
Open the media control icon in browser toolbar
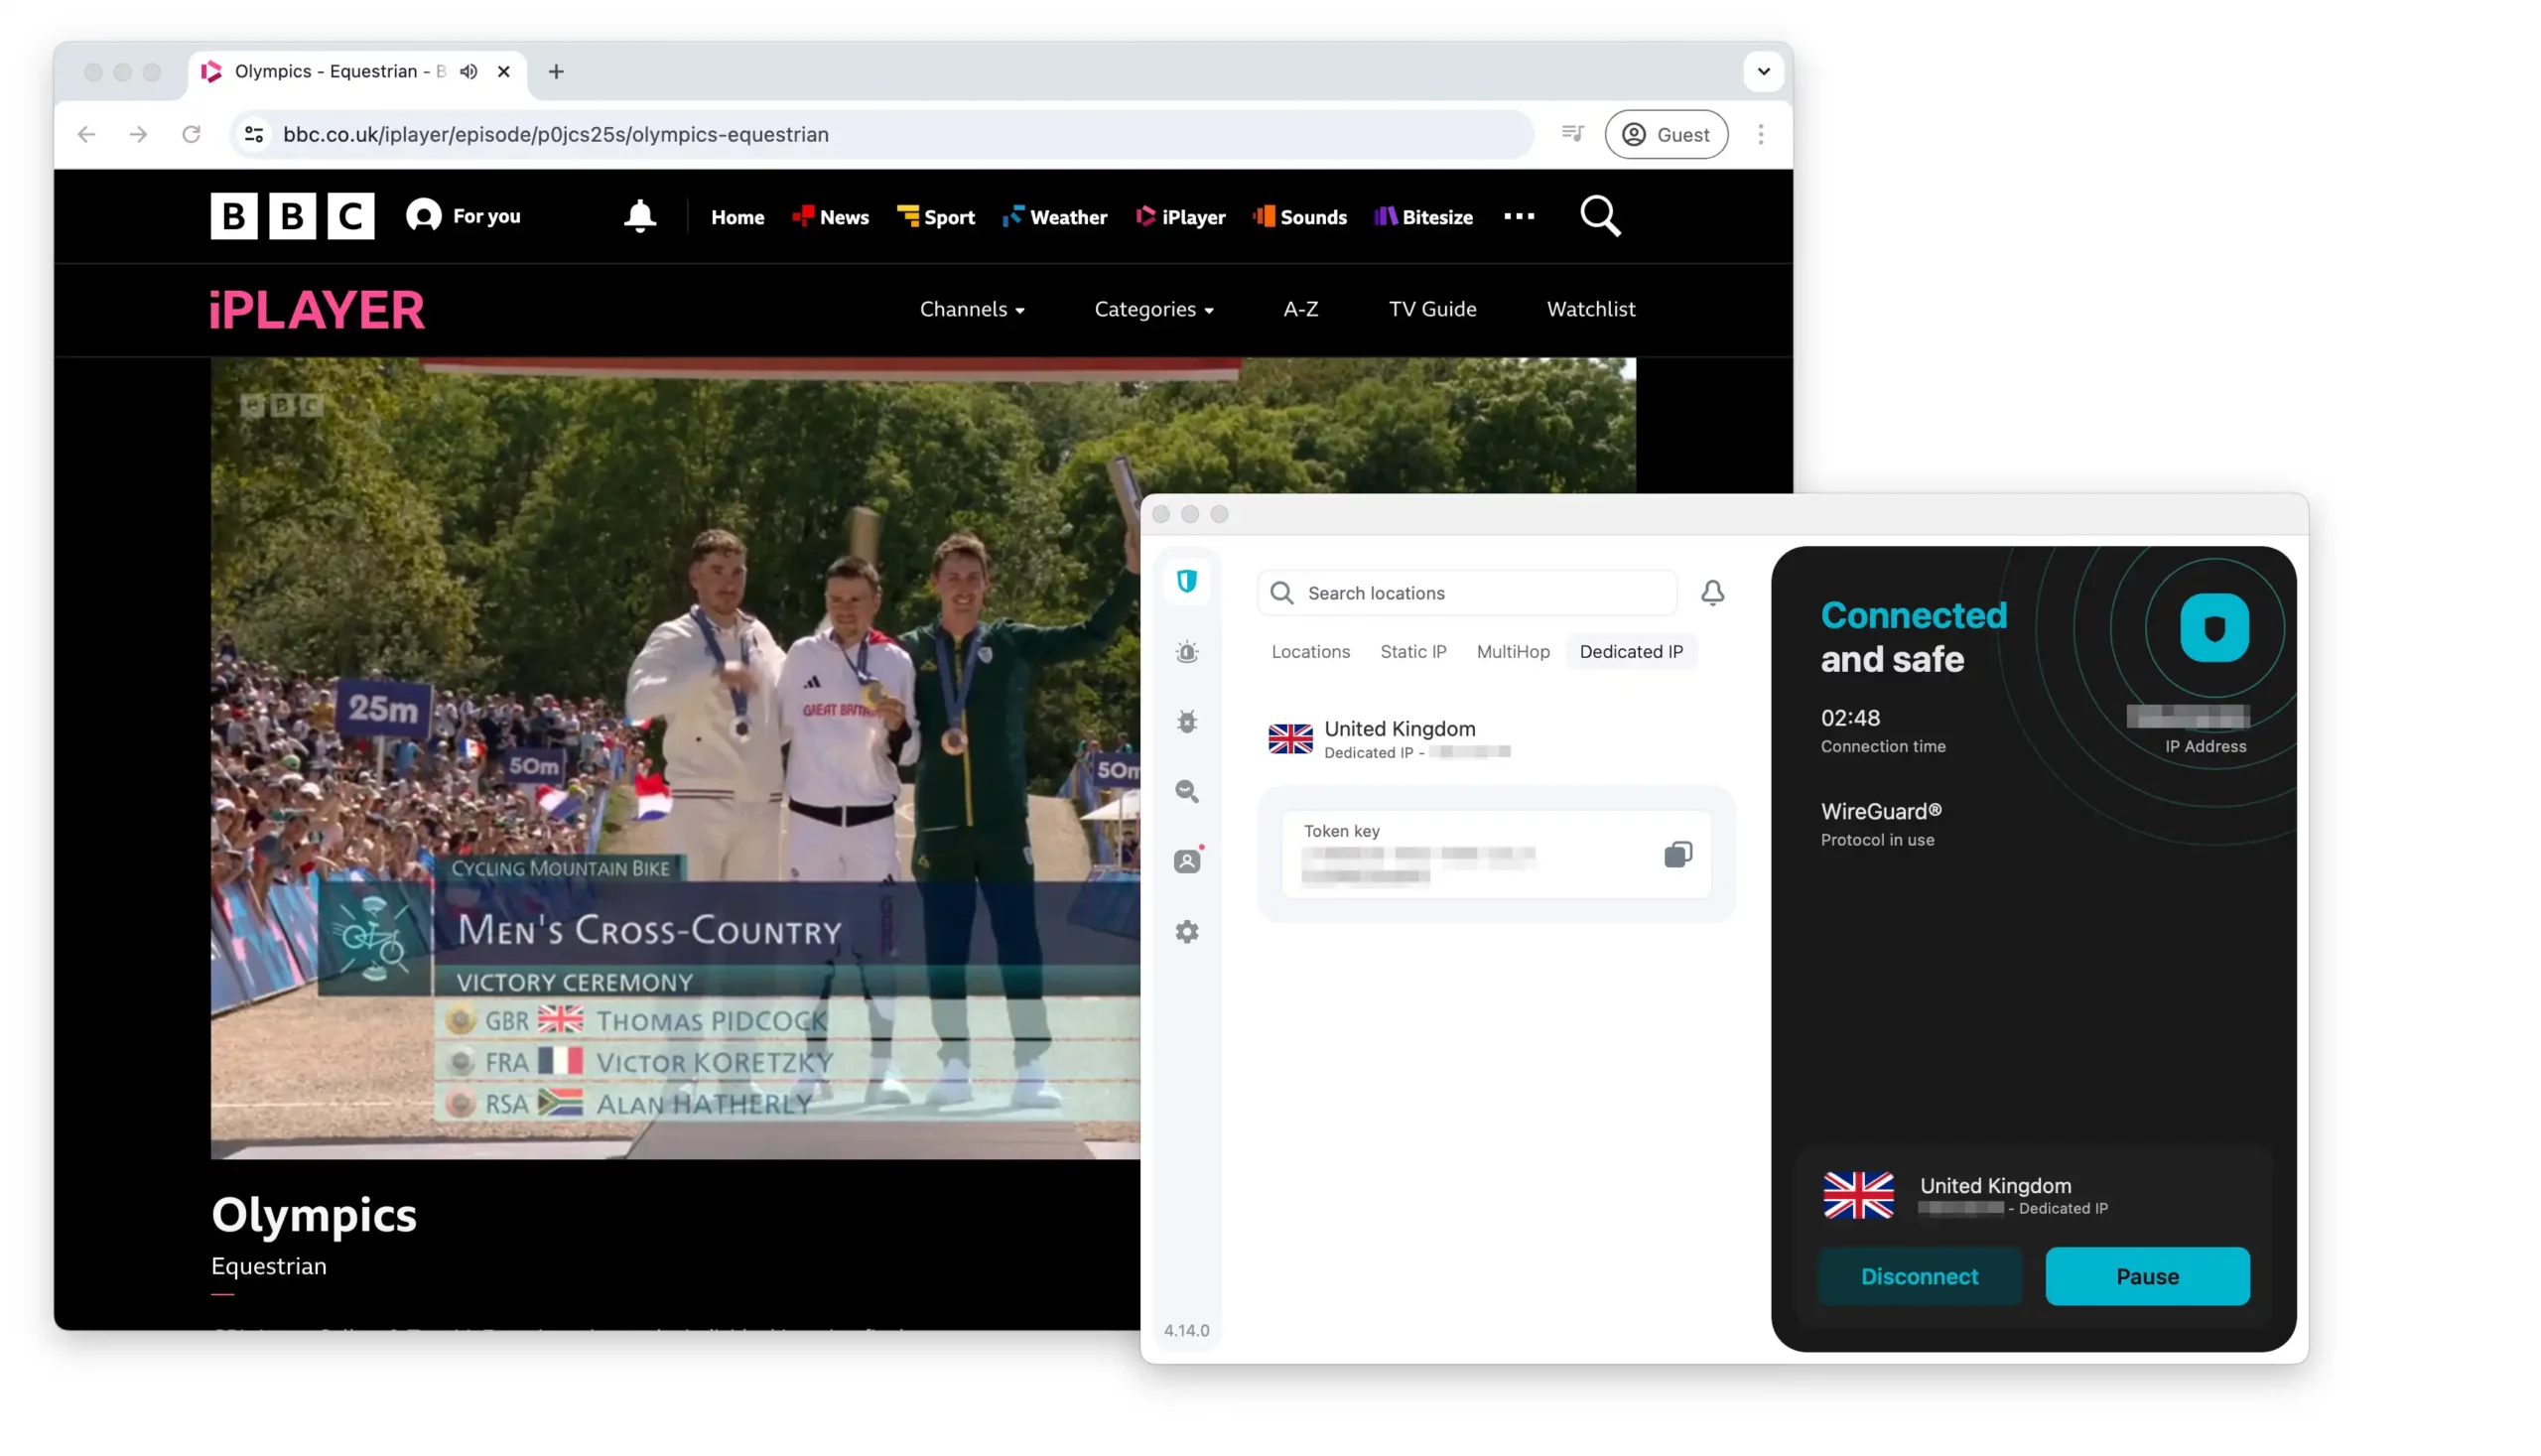pos(1572,134)
